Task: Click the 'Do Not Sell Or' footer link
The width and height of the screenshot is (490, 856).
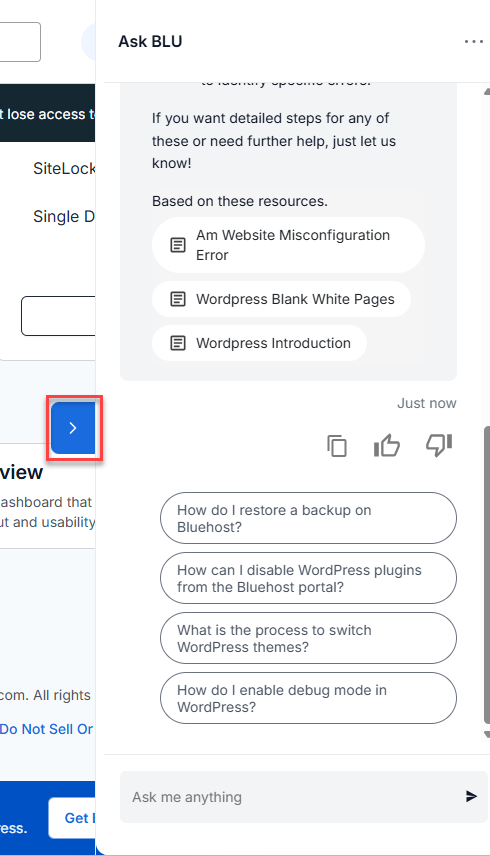Action: point(46,729)
